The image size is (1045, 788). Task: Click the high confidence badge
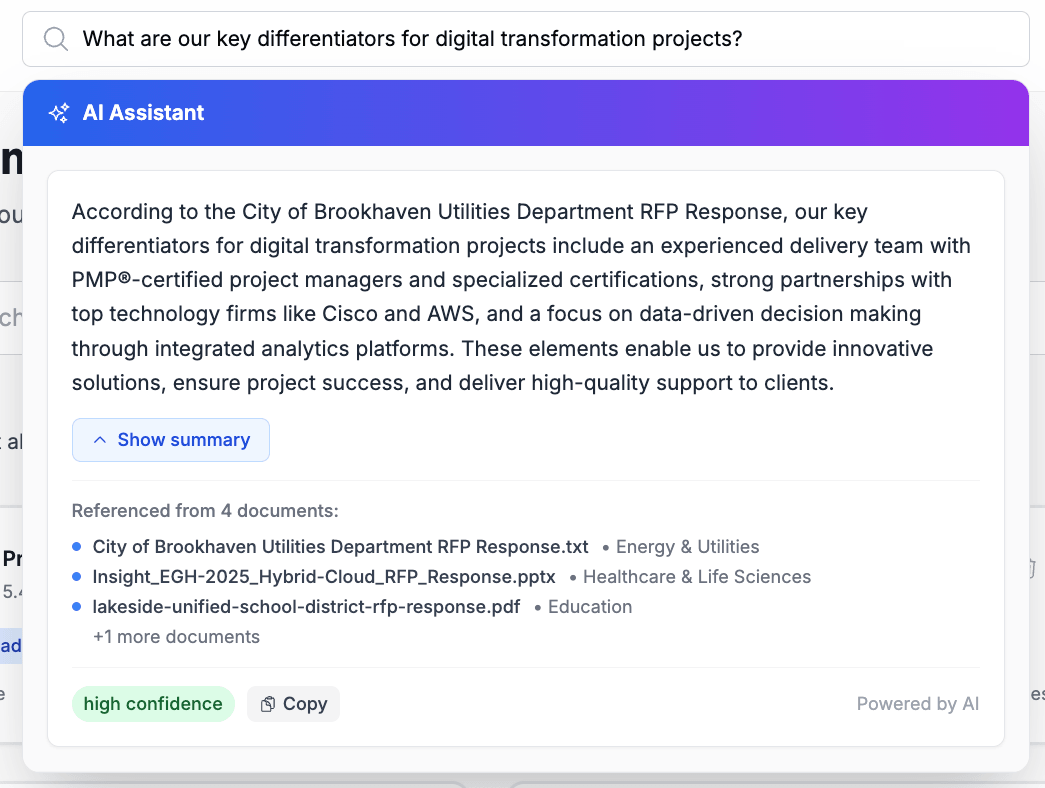coord(153,703)
